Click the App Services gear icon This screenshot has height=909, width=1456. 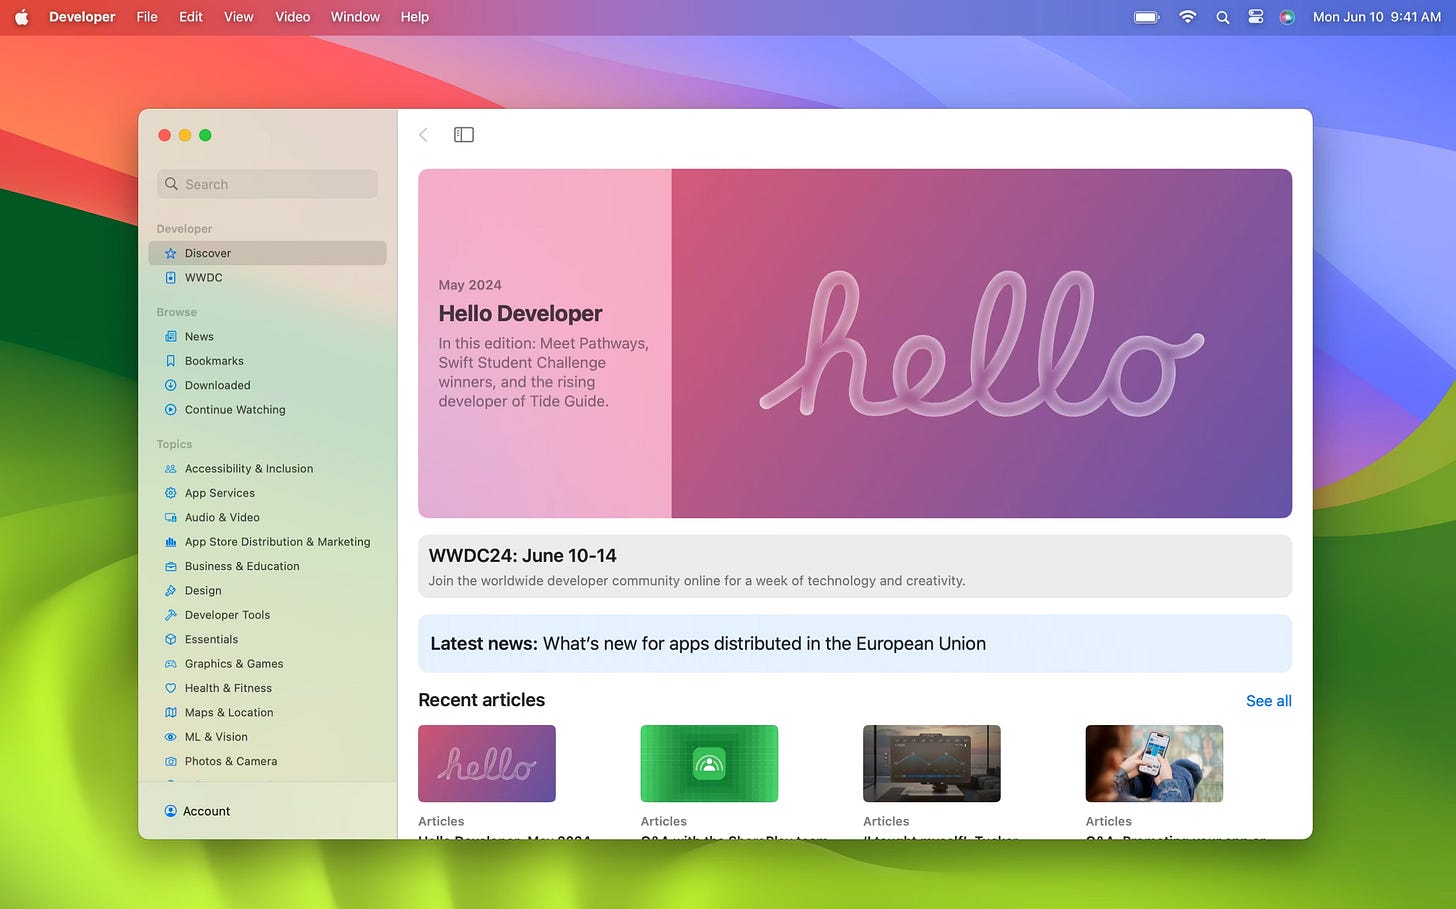170,493
